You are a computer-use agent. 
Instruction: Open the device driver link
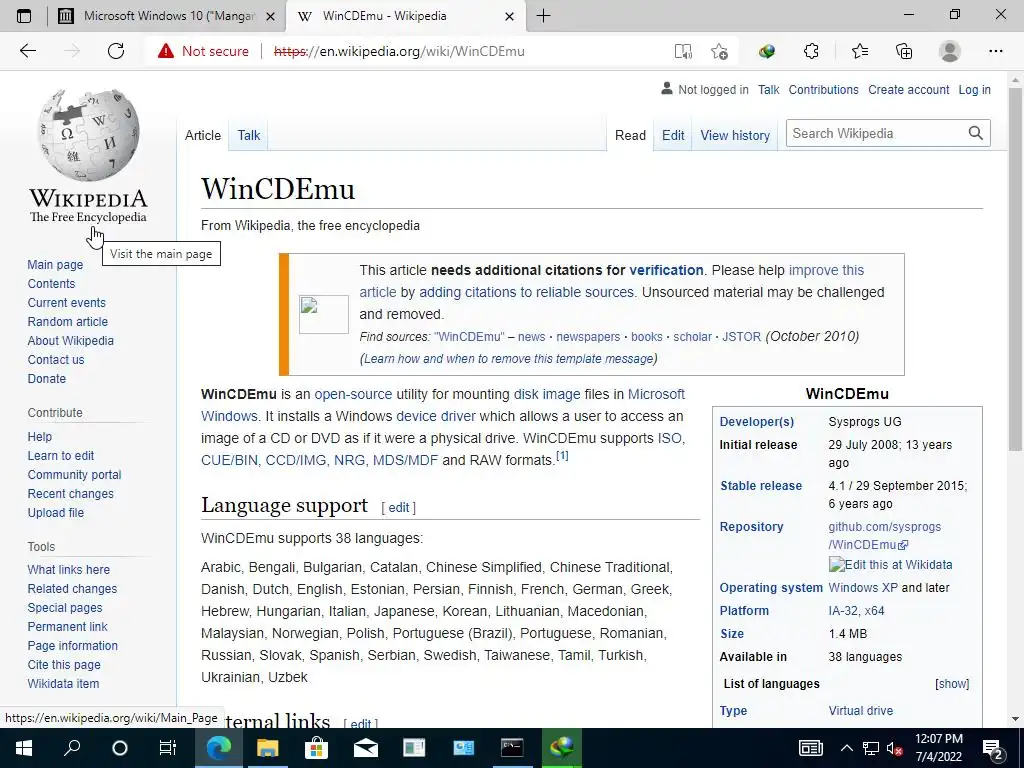click(x=436, y=416)
